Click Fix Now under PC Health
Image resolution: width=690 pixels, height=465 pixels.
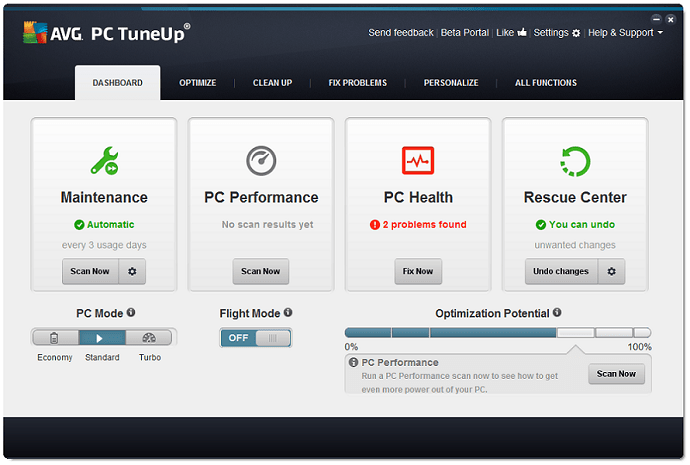pos(418,271)
